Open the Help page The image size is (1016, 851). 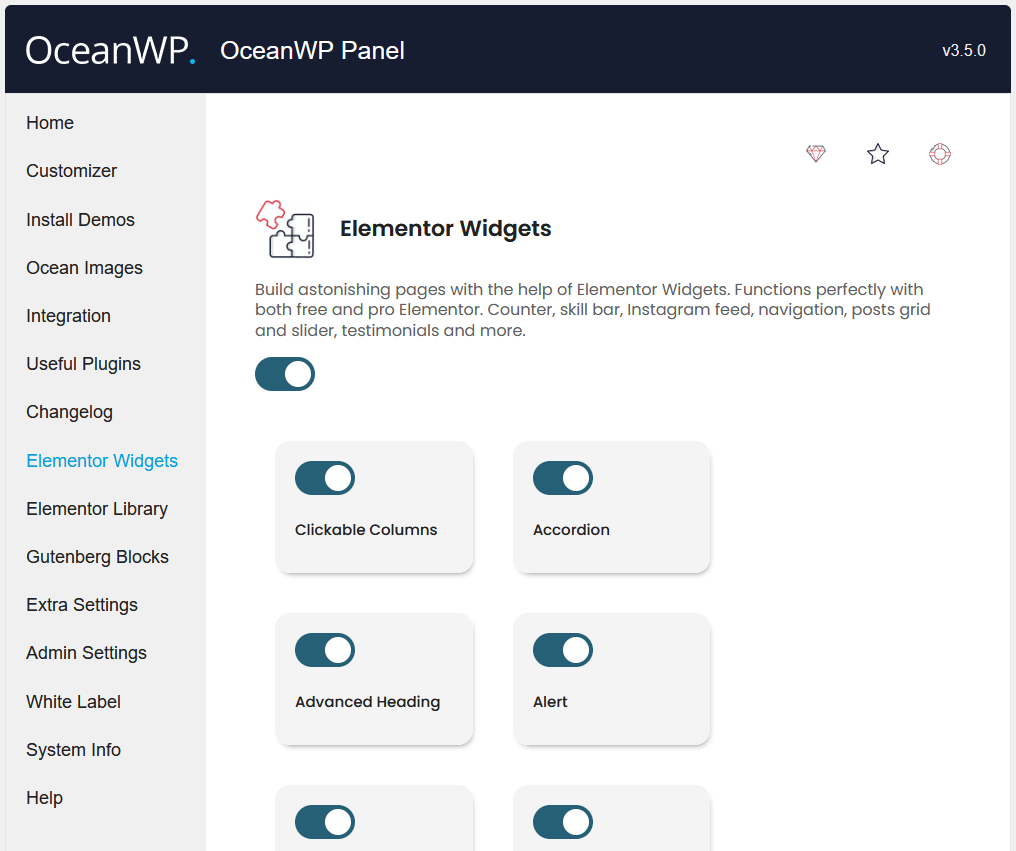coord(44,798)
